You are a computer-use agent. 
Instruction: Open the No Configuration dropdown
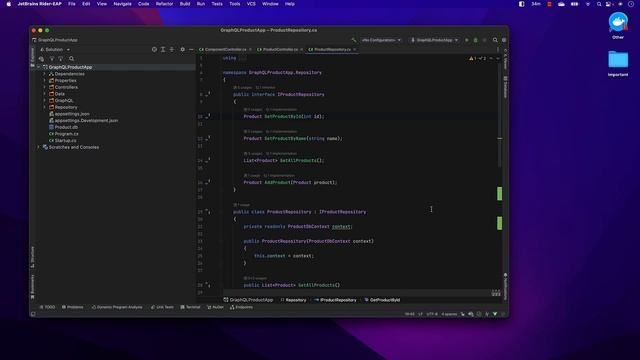click(381, 40)
